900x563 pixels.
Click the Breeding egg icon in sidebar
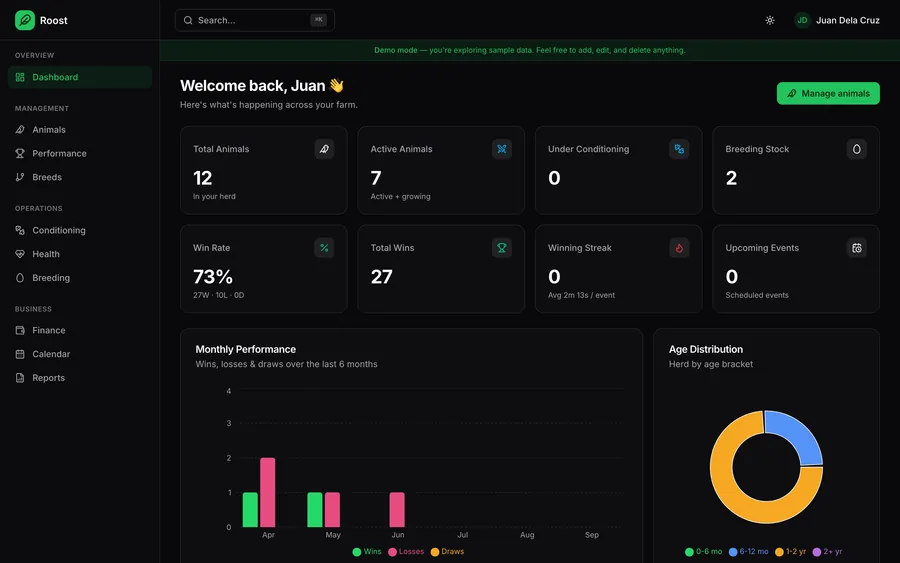(20, 278)
